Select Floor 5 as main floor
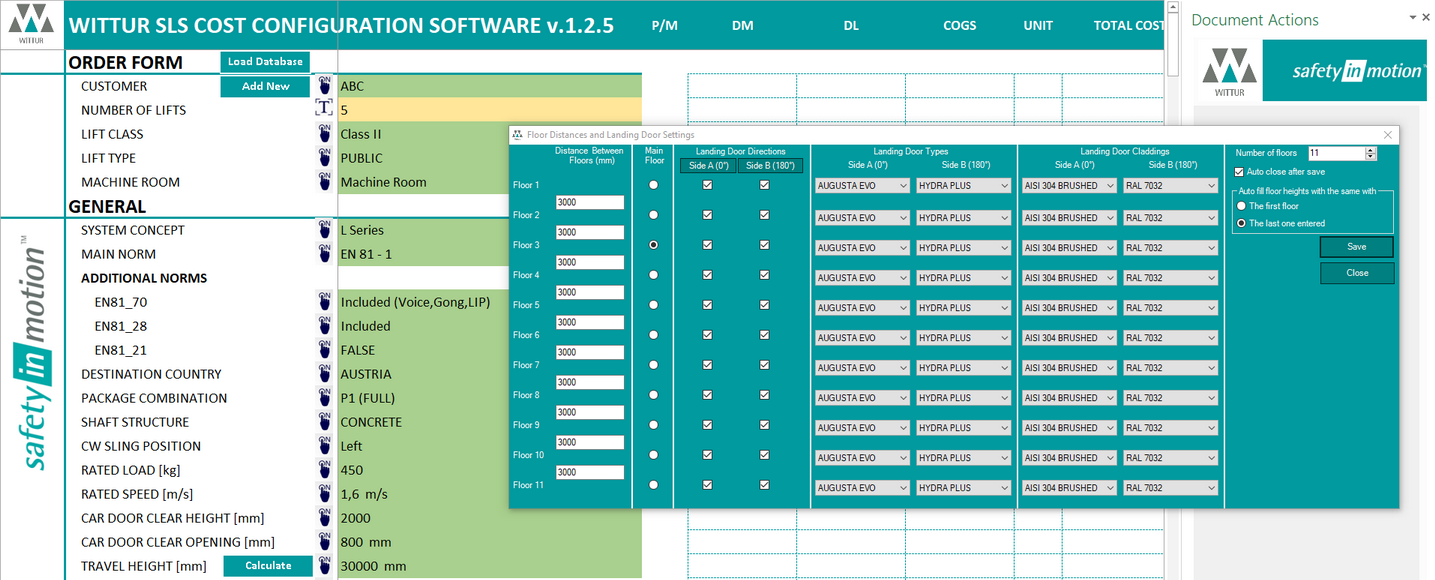This screenshot has height=580, width=1435. coord(654,305)
